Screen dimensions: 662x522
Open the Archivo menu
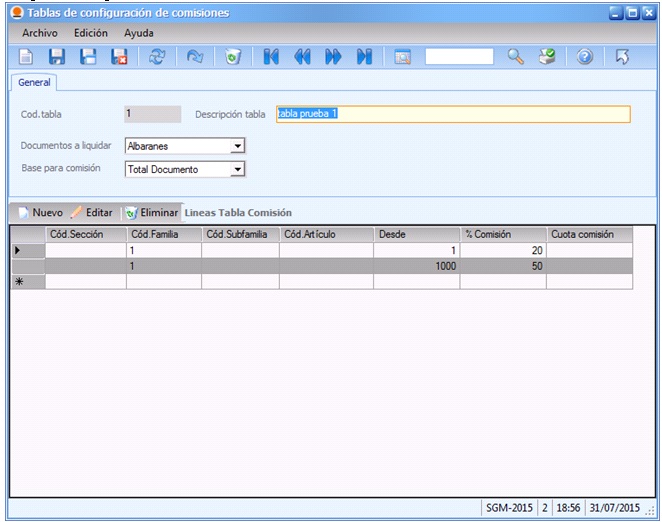(x=40, y=33)
